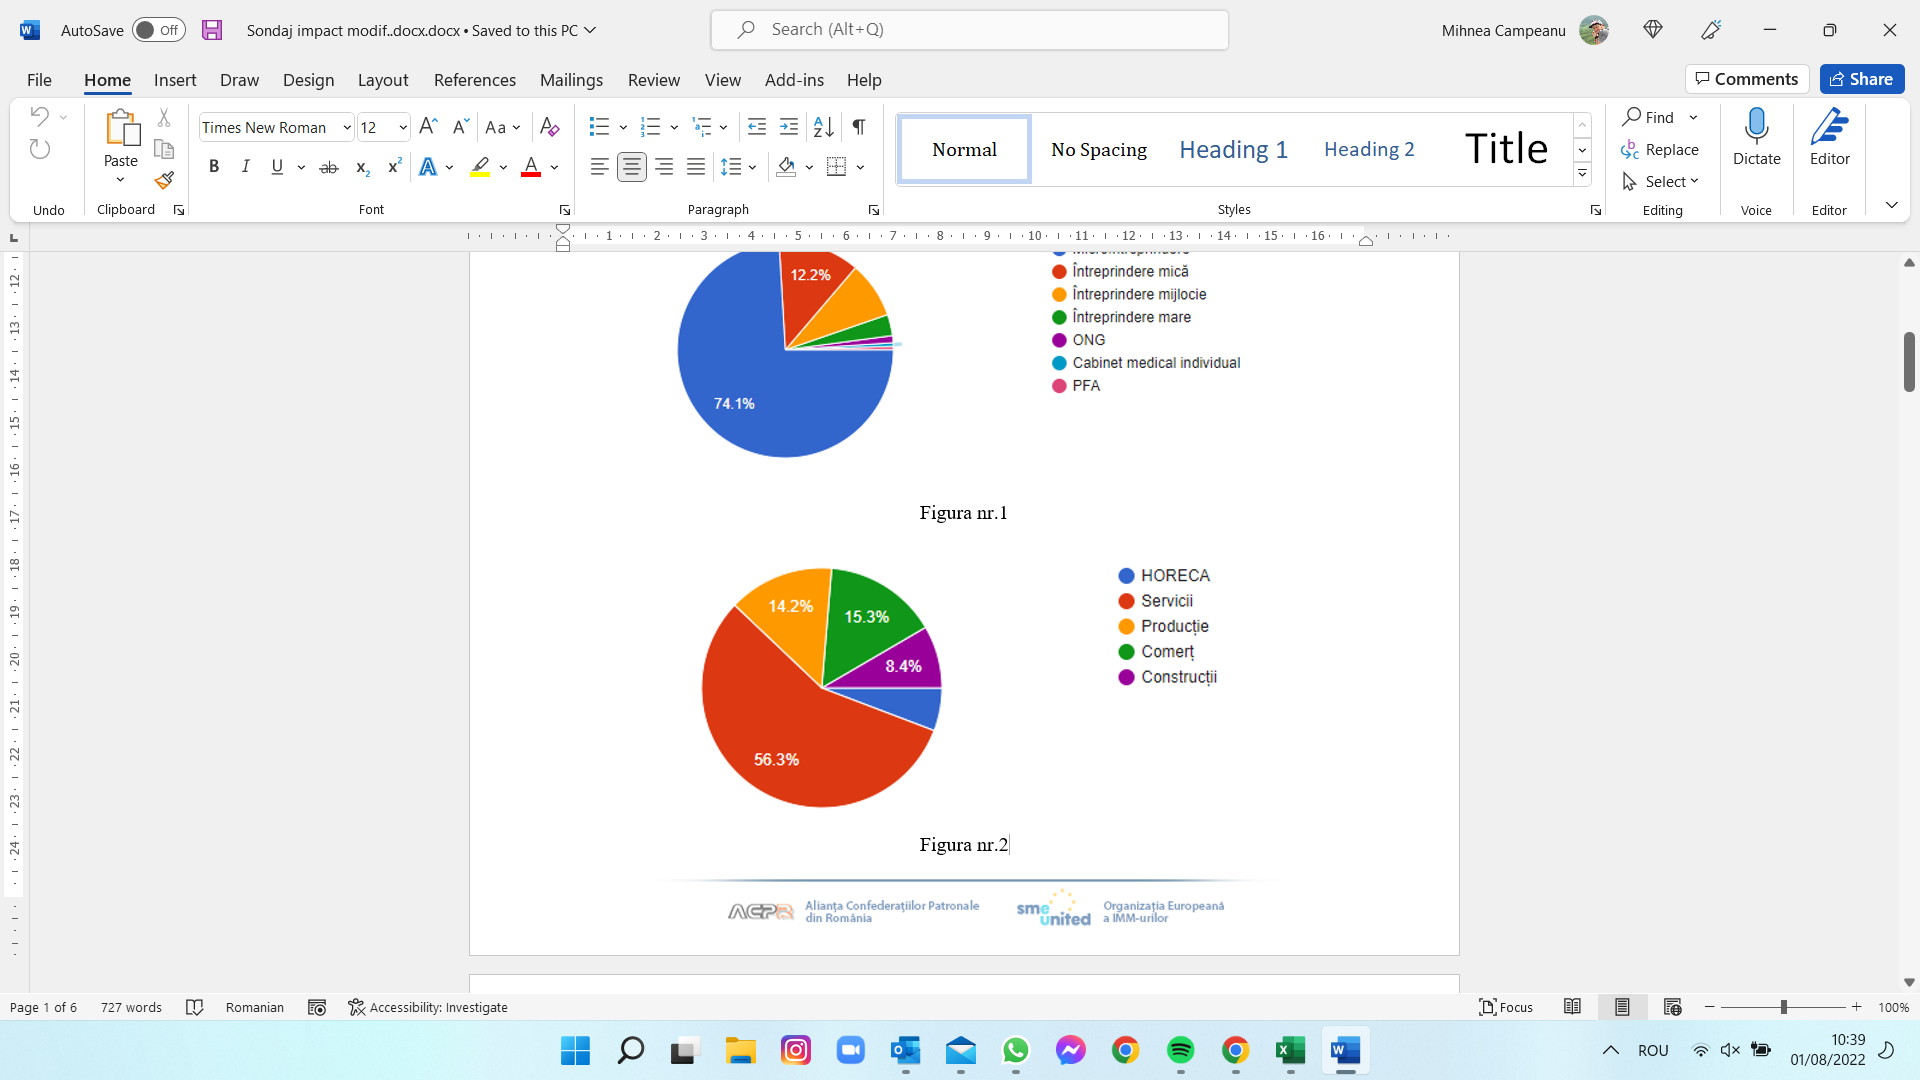
Task: Toggle the Show/Hide paragraph marks icon
Action: (x=858, y=127)
